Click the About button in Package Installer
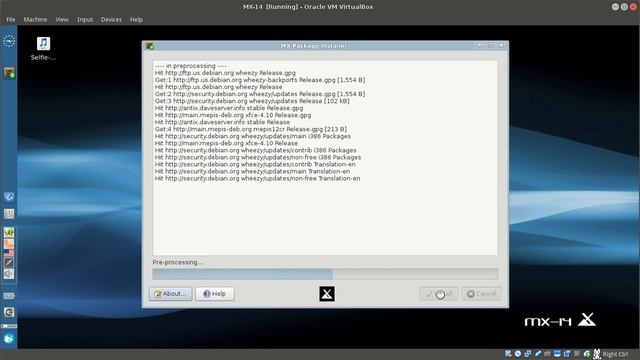The image size is (640, 360). (x=171, y=294)
